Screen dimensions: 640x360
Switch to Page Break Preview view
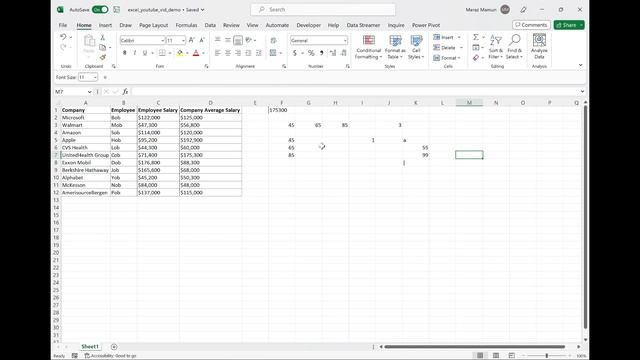click(x=511, y=356)
